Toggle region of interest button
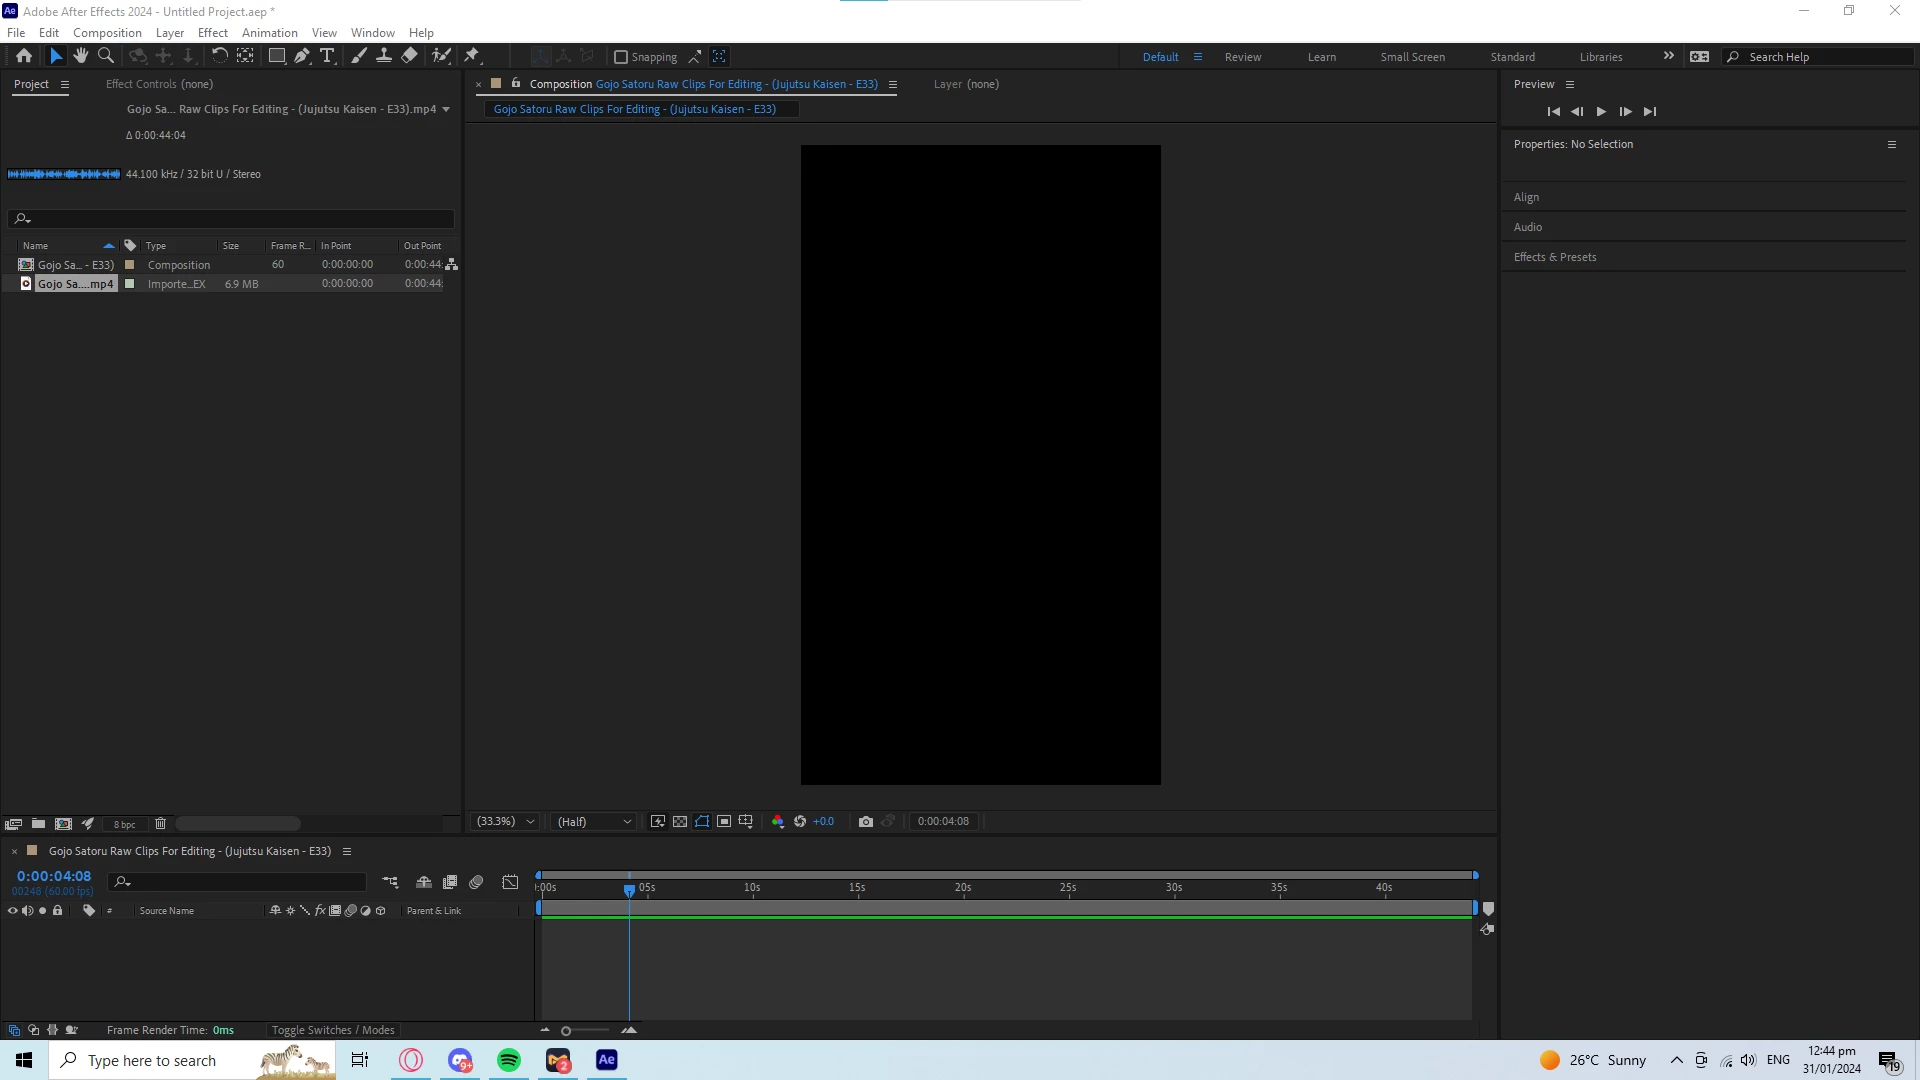Screen dimensions: 1920x1080 [724, 822]
